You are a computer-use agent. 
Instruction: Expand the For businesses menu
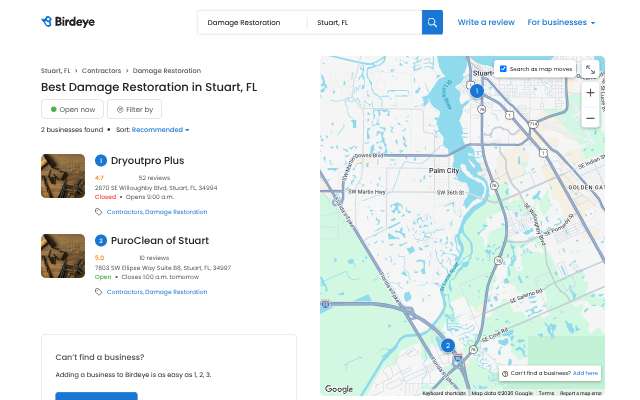561,22
